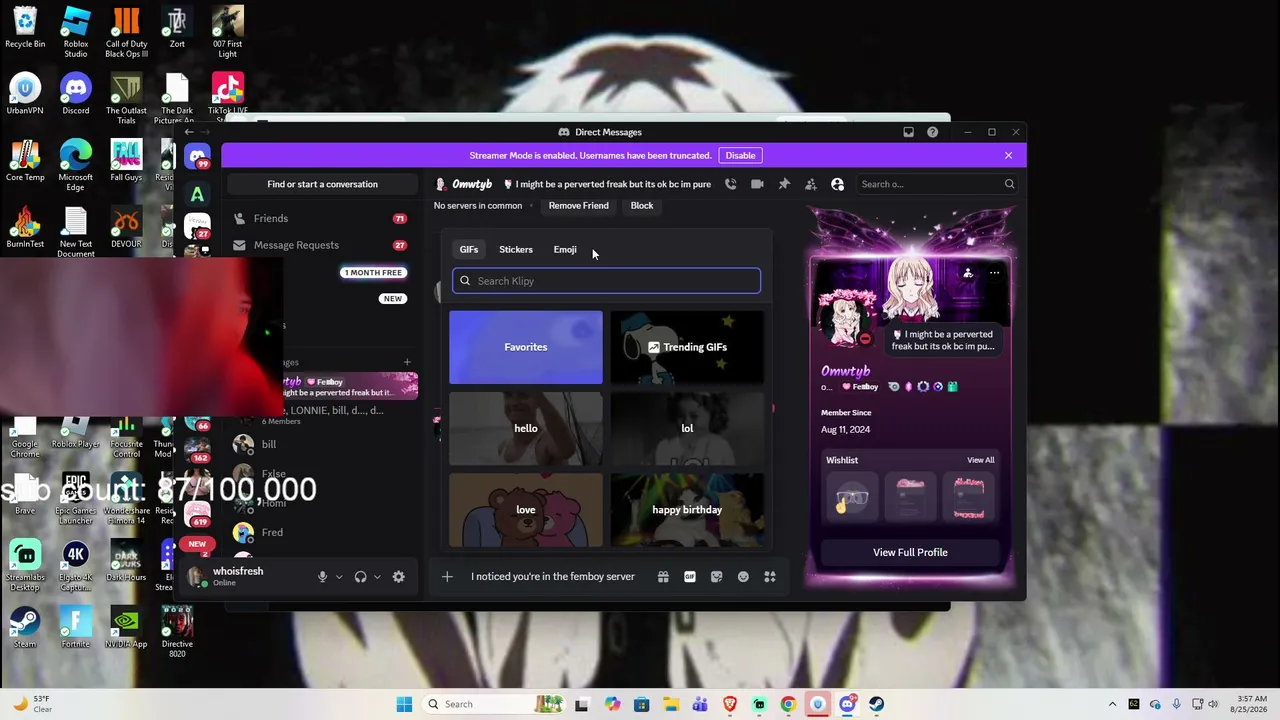Screen dimensions: 1280x720
Task: Mute the microphone
Action: (x=322, y=577)
